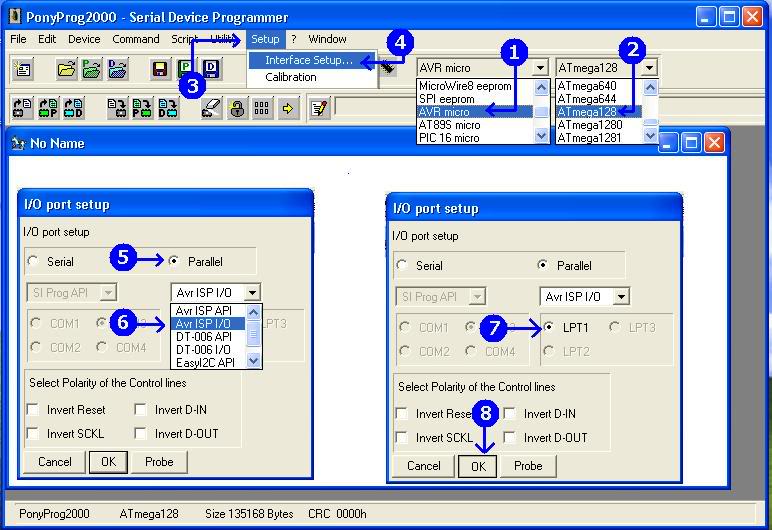Save device file with brown floppy icon
The width and height of the screenshot is (772, 530).
160,69
